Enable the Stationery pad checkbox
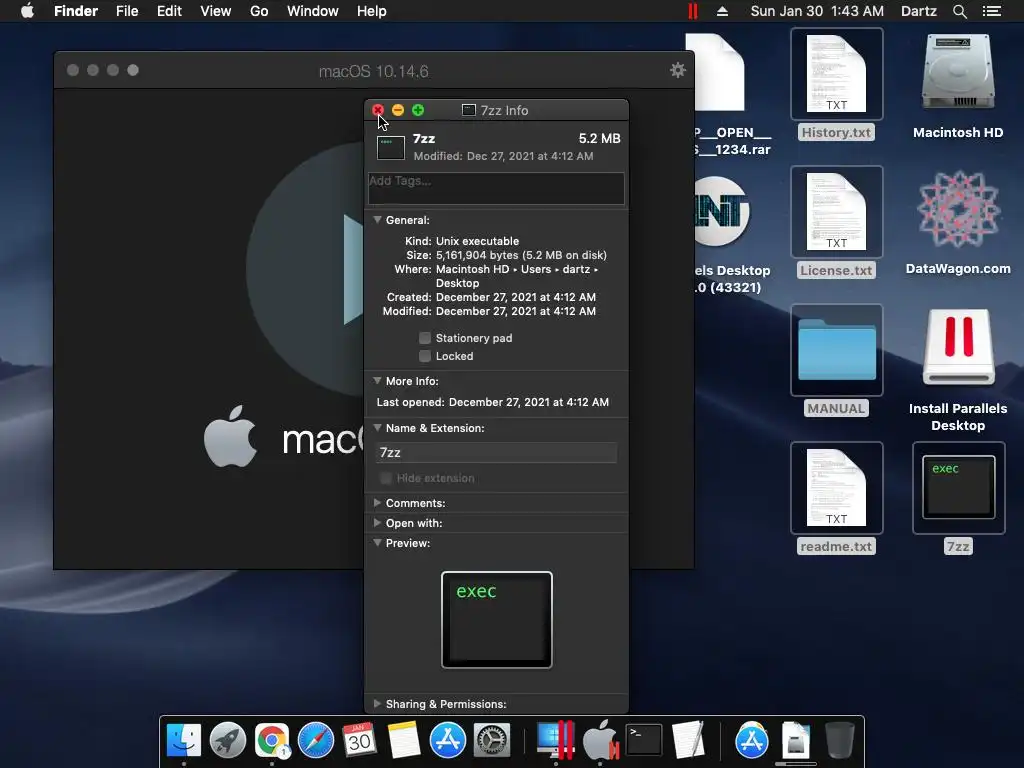 (424, 338)
